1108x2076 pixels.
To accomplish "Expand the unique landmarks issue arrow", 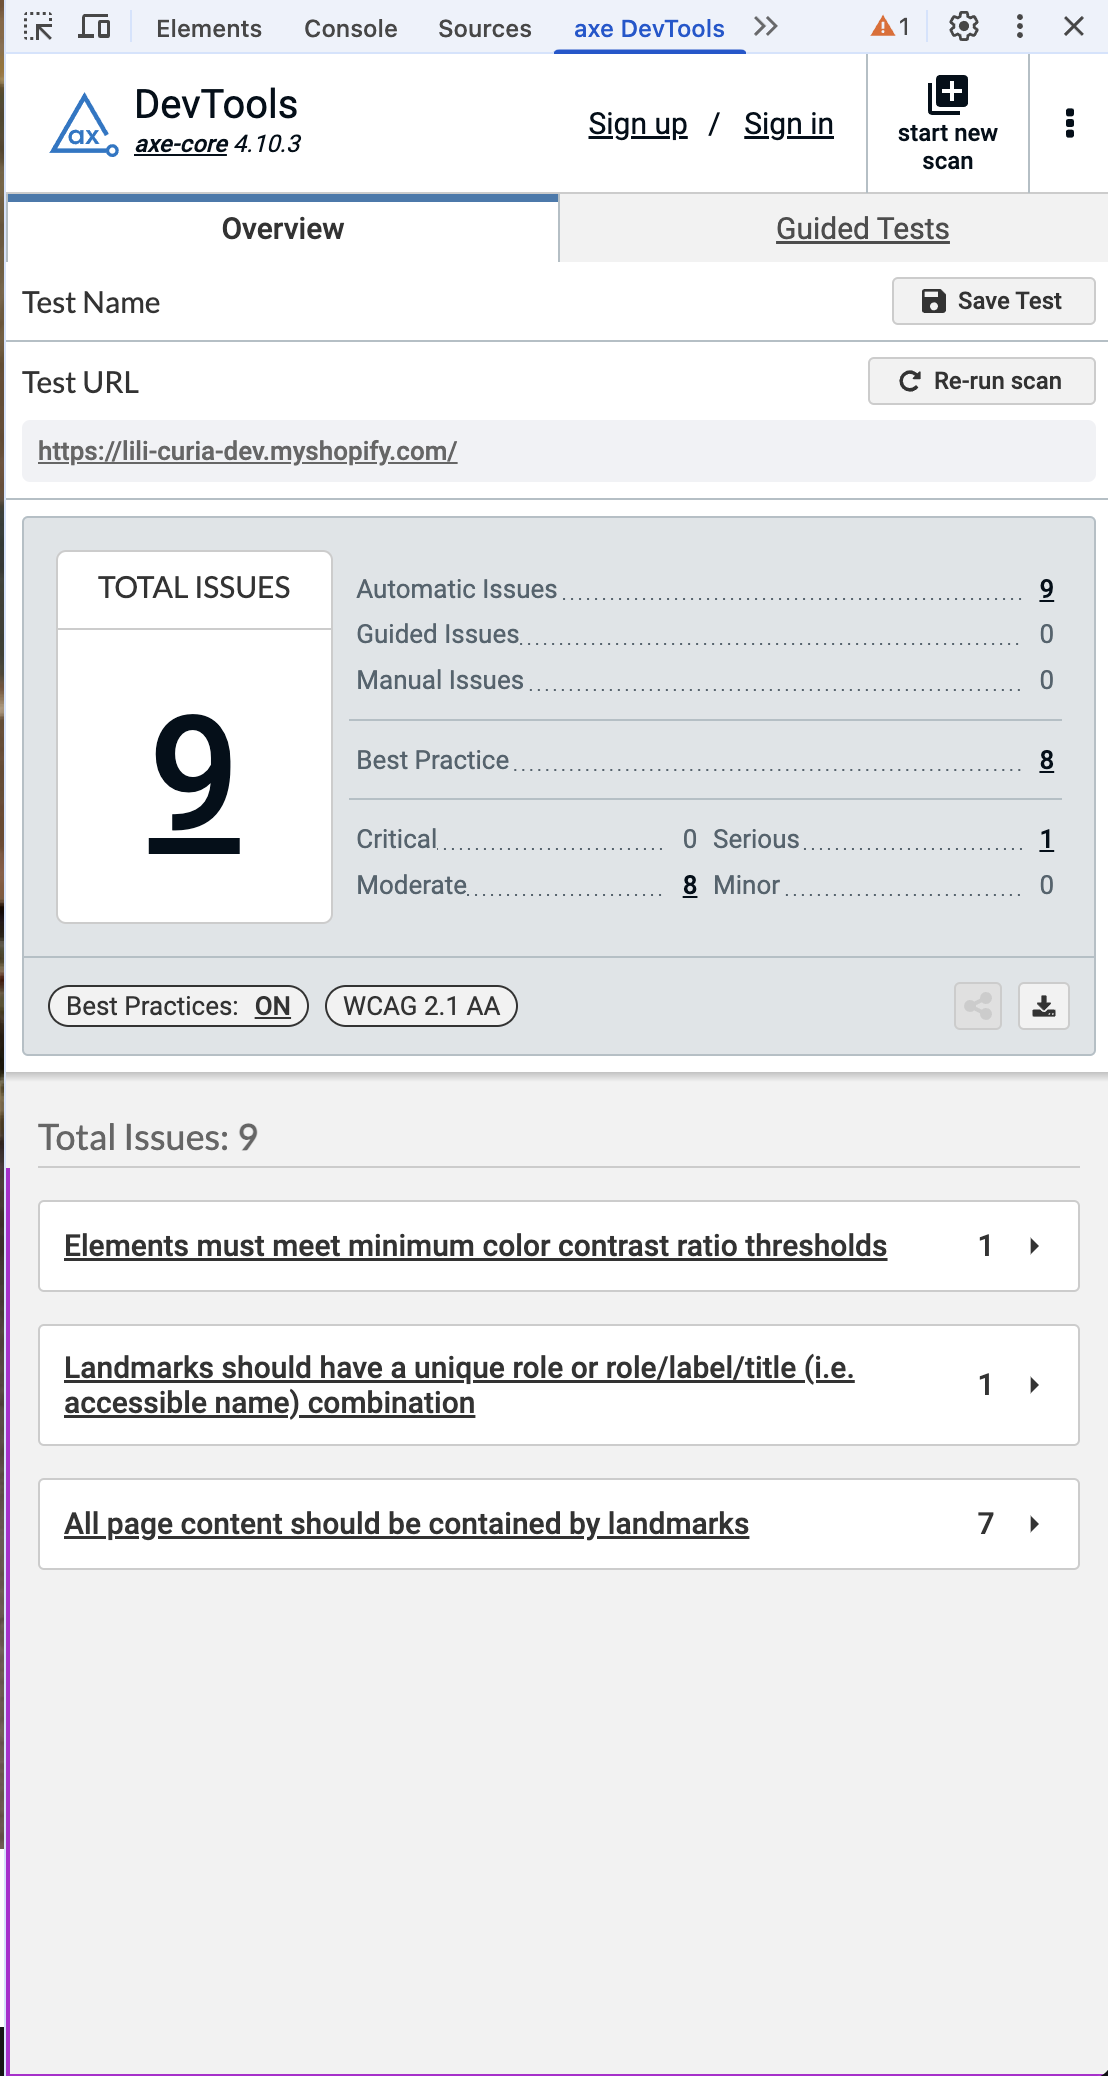I will (1034, 1385).
